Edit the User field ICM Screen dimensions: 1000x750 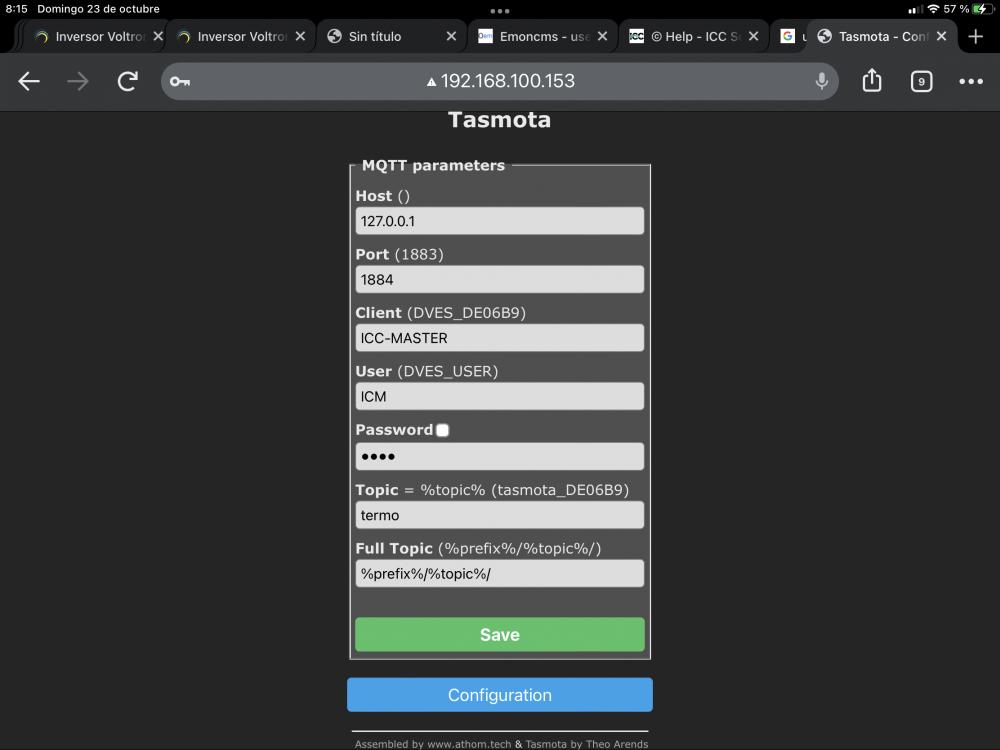point(499,397)
